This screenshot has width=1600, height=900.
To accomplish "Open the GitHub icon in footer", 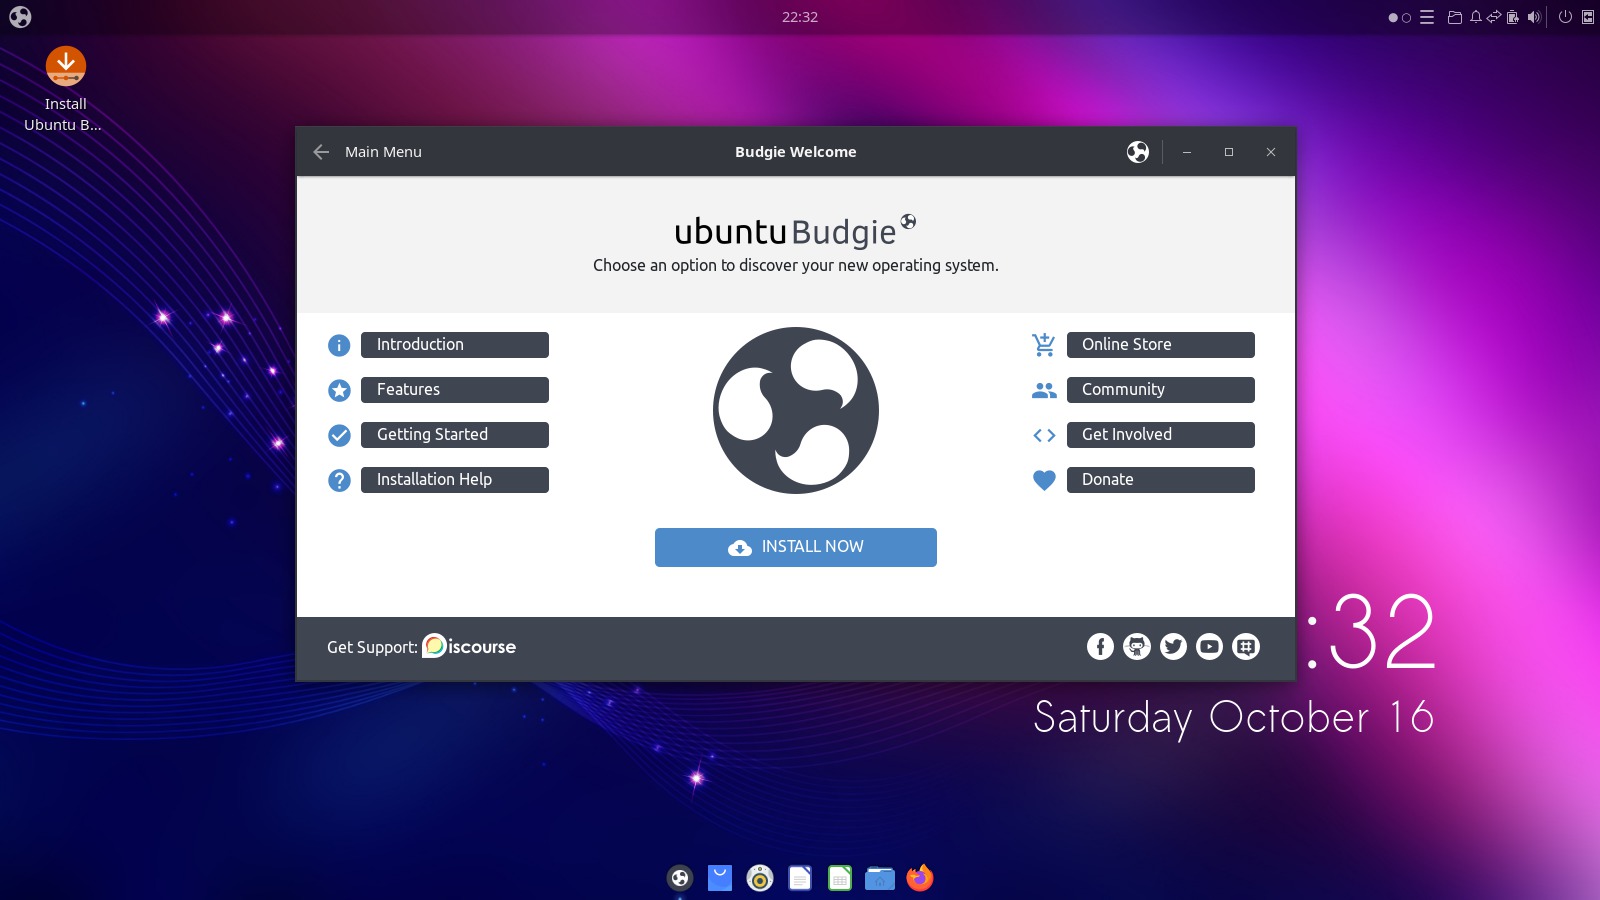I will [x=1137, y=647].
